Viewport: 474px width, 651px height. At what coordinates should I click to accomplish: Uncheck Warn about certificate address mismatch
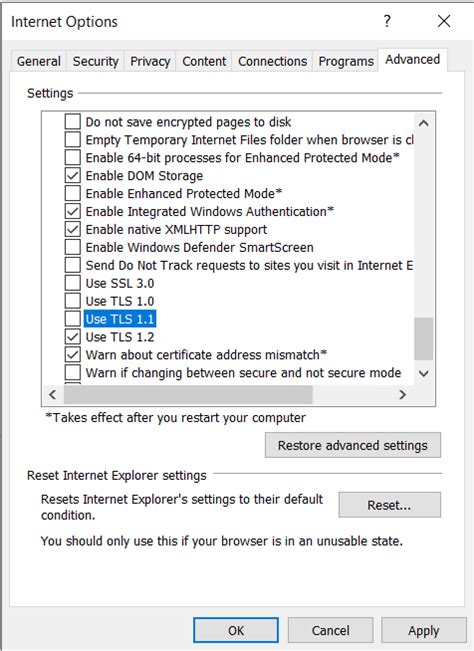coord(73,354)
